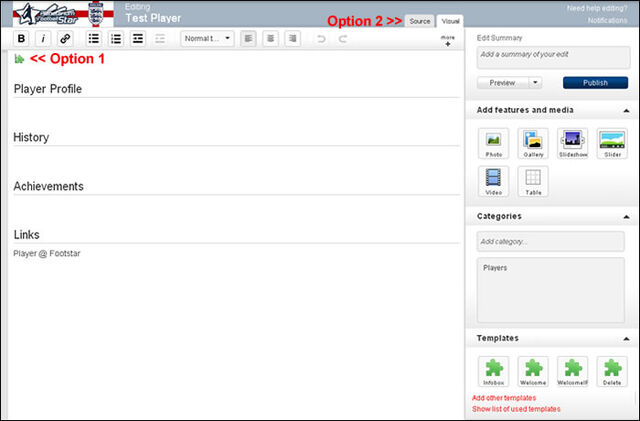
Task: Click the green template placeholder icon in editor
Action: (x=19, y=59)
